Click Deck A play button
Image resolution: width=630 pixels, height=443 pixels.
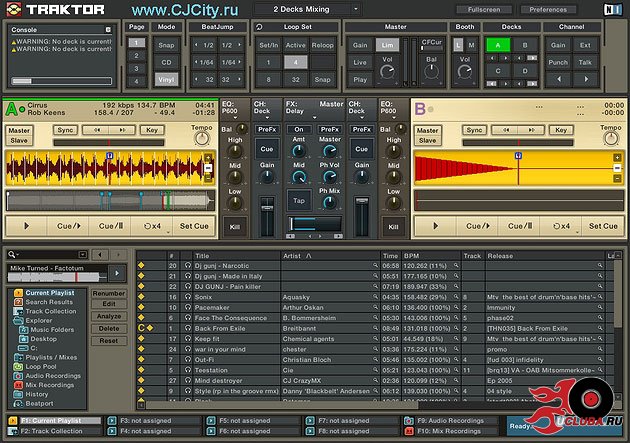27,226
